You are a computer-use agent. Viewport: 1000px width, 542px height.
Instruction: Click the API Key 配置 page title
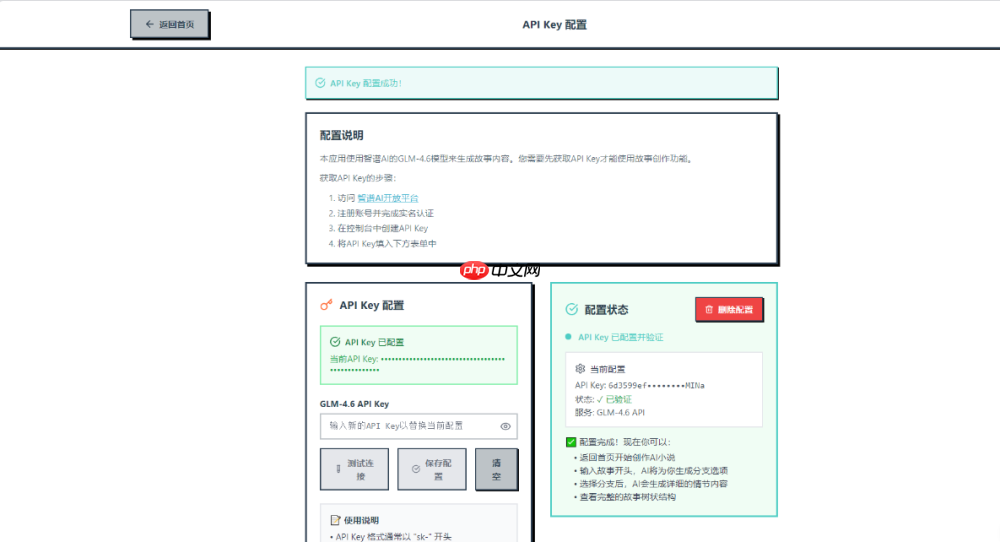click(554, 24)
